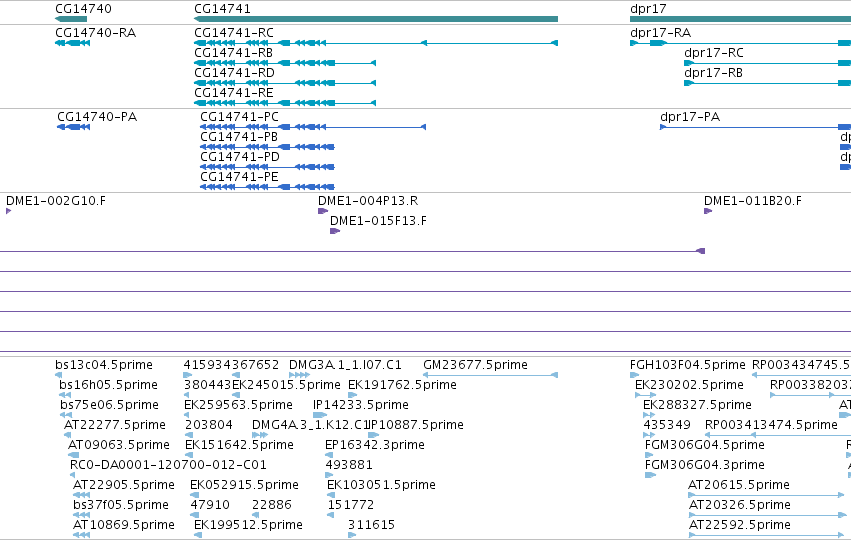Click the EK288327.5prime label
Viewport: 851px width, 540px height.
coord(697,405)
